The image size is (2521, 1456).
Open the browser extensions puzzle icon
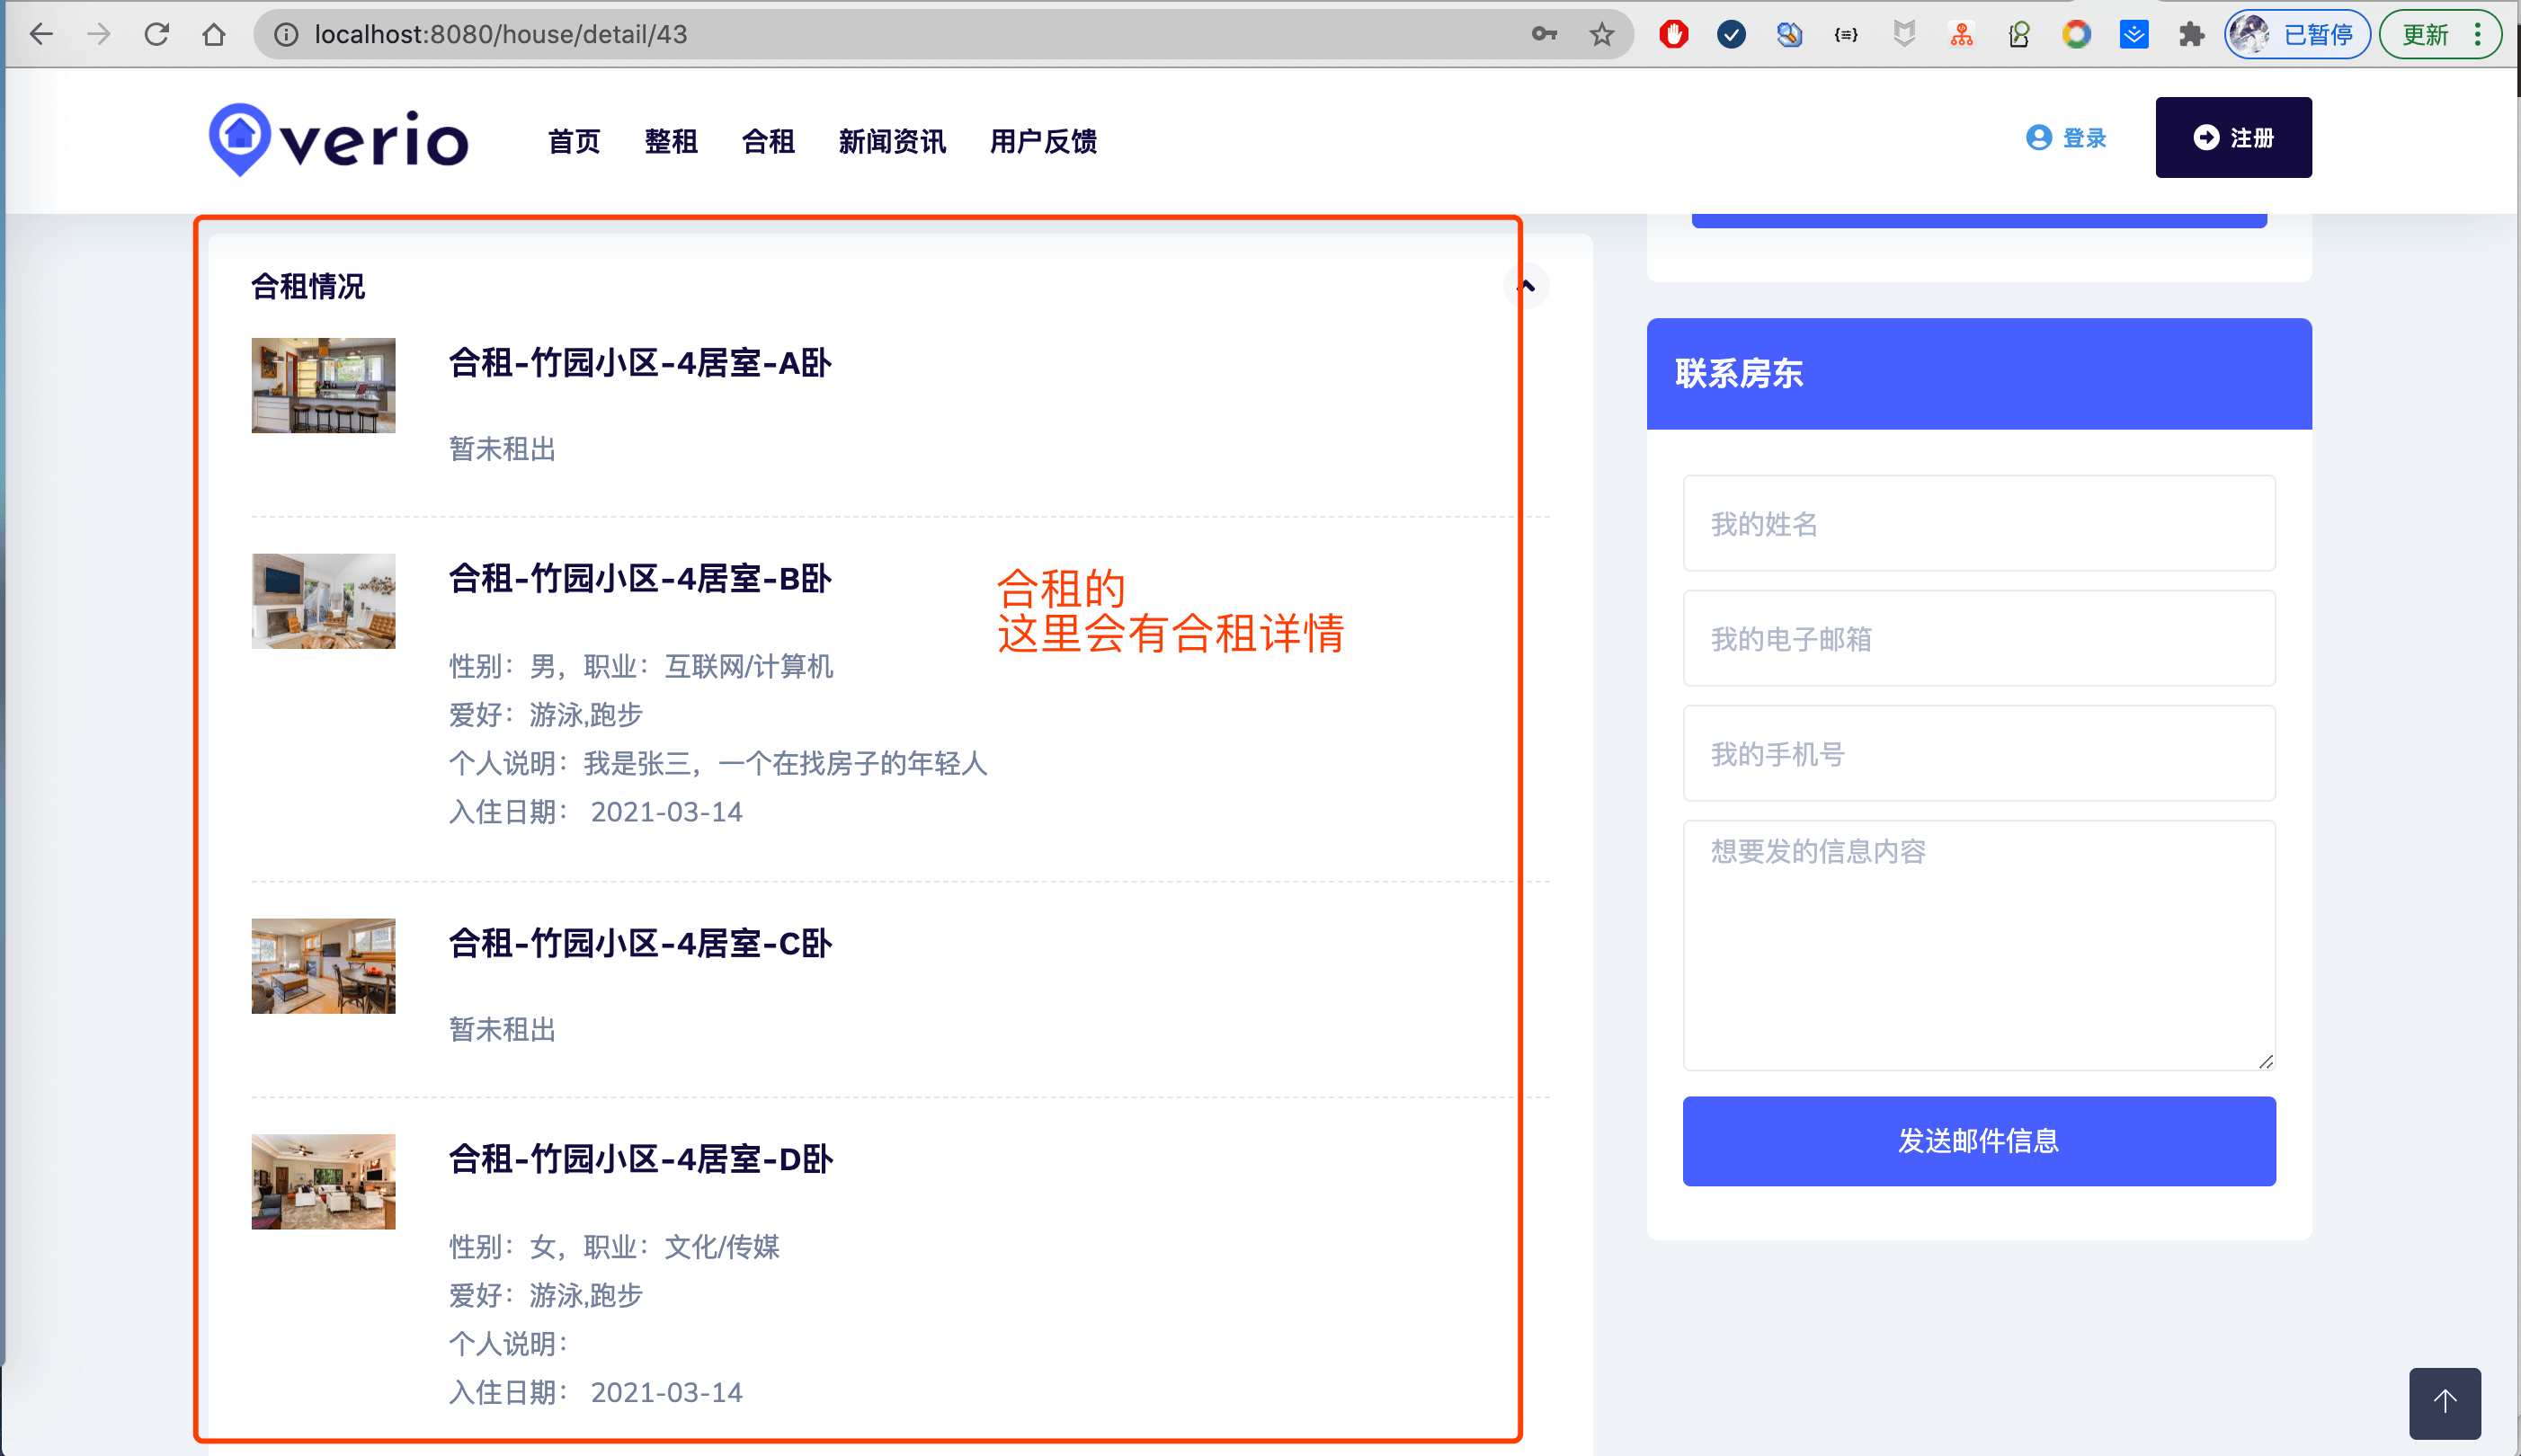click(2191, 35)
